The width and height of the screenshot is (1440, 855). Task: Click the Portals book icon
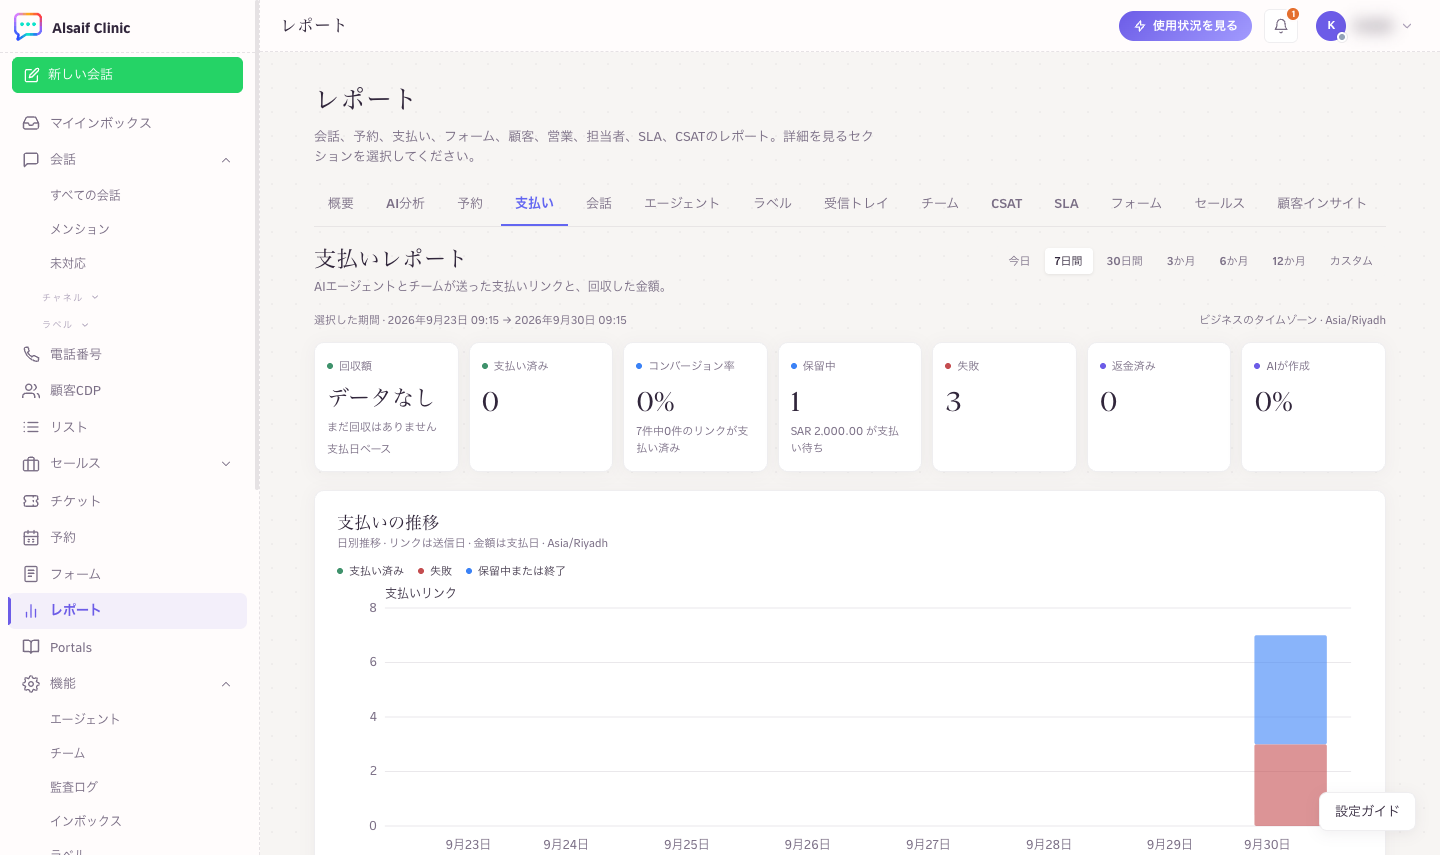(31, 647)
